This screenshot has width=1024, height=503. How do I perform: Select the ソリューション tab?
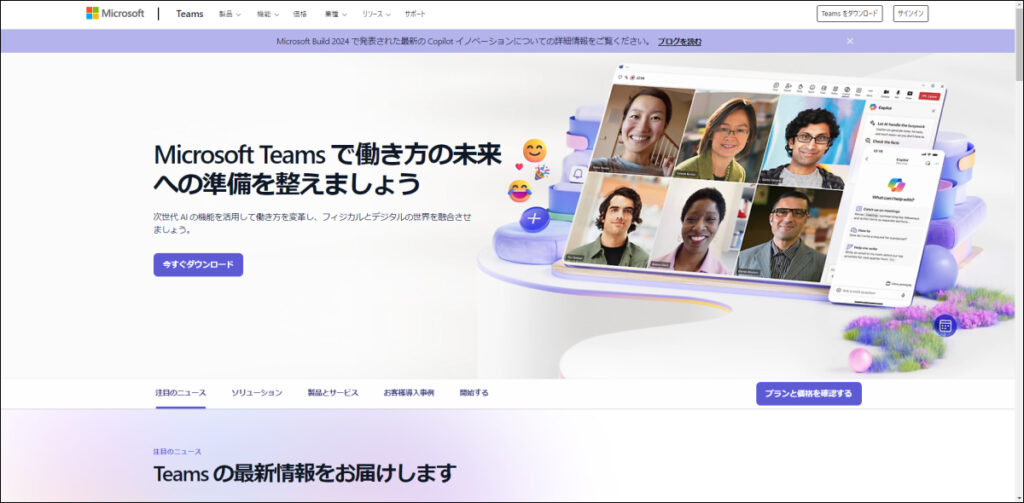(257, 393)
